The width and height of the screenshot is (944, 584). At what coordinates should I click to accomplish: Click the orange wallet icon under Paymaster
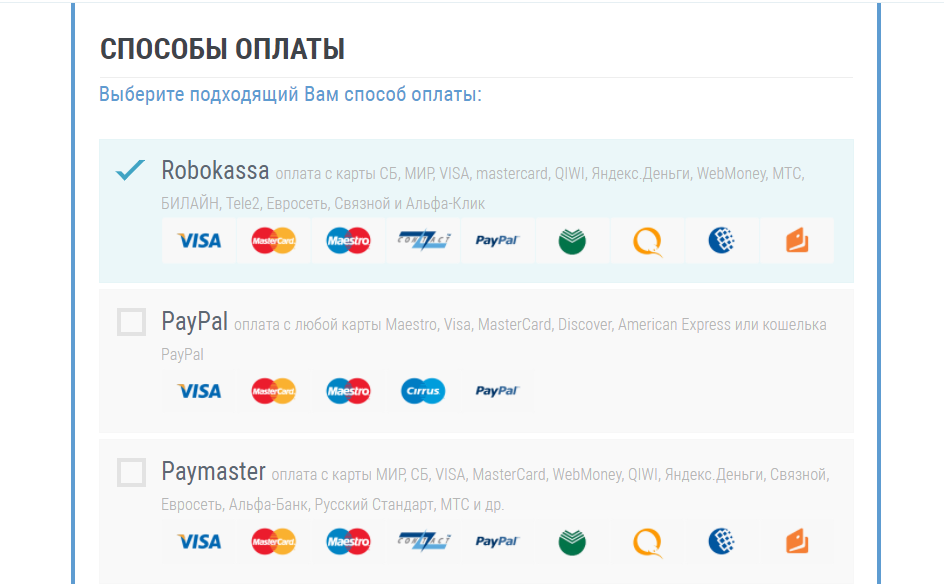coord(796,541)
